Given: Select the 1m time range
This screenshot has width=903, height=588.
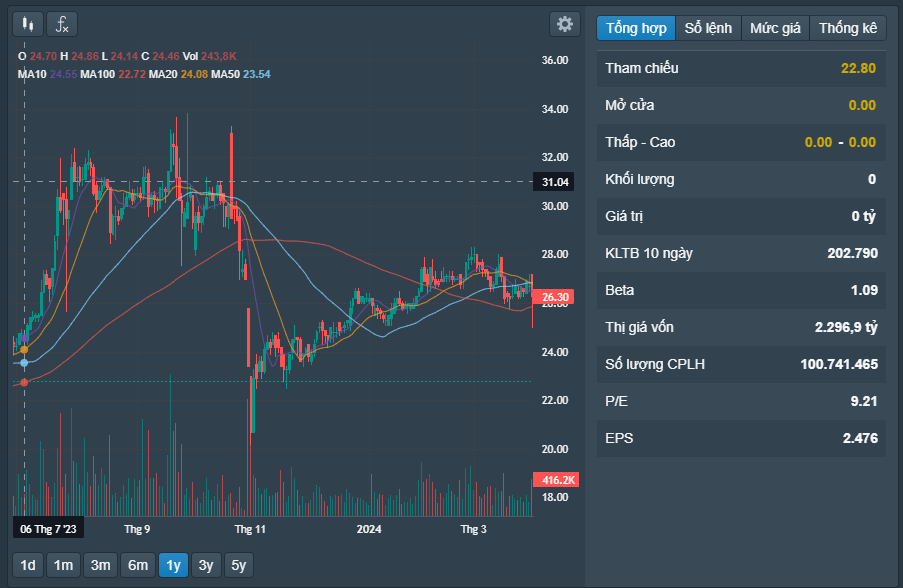Looking at the screenshot, I should click(64, 565).
